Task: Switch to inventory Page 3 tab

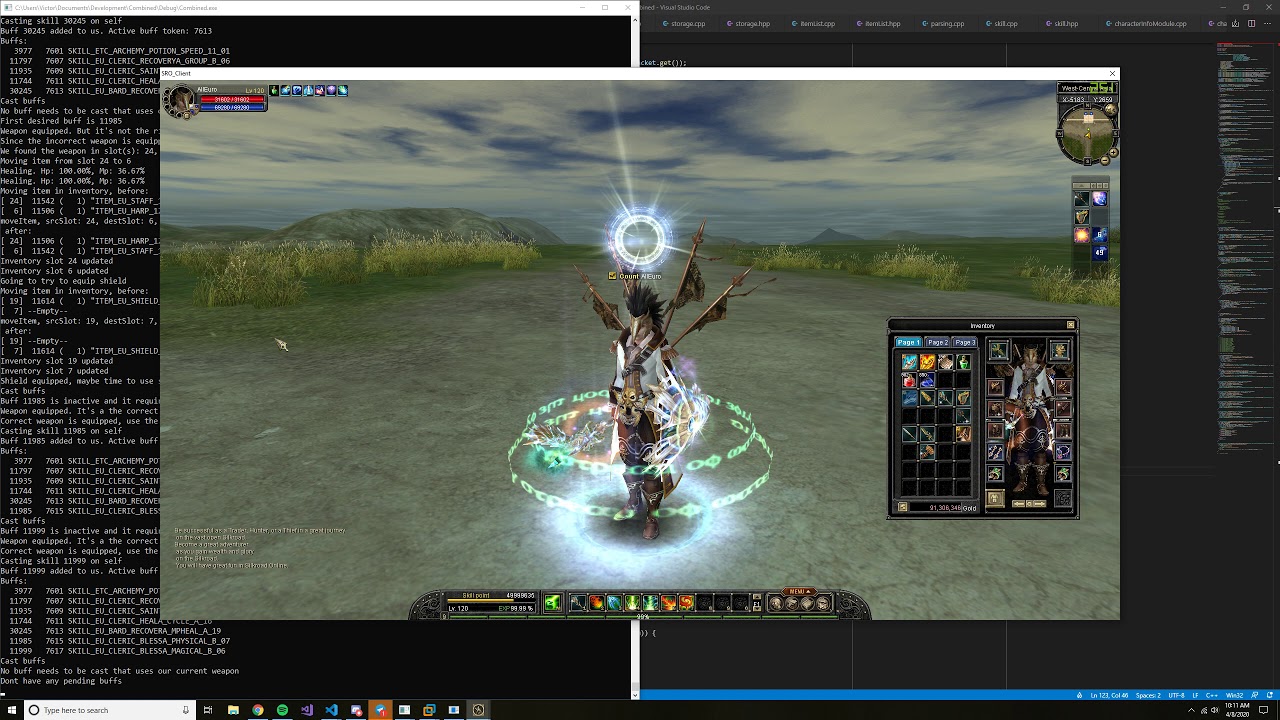Action: tap(965, 343)
